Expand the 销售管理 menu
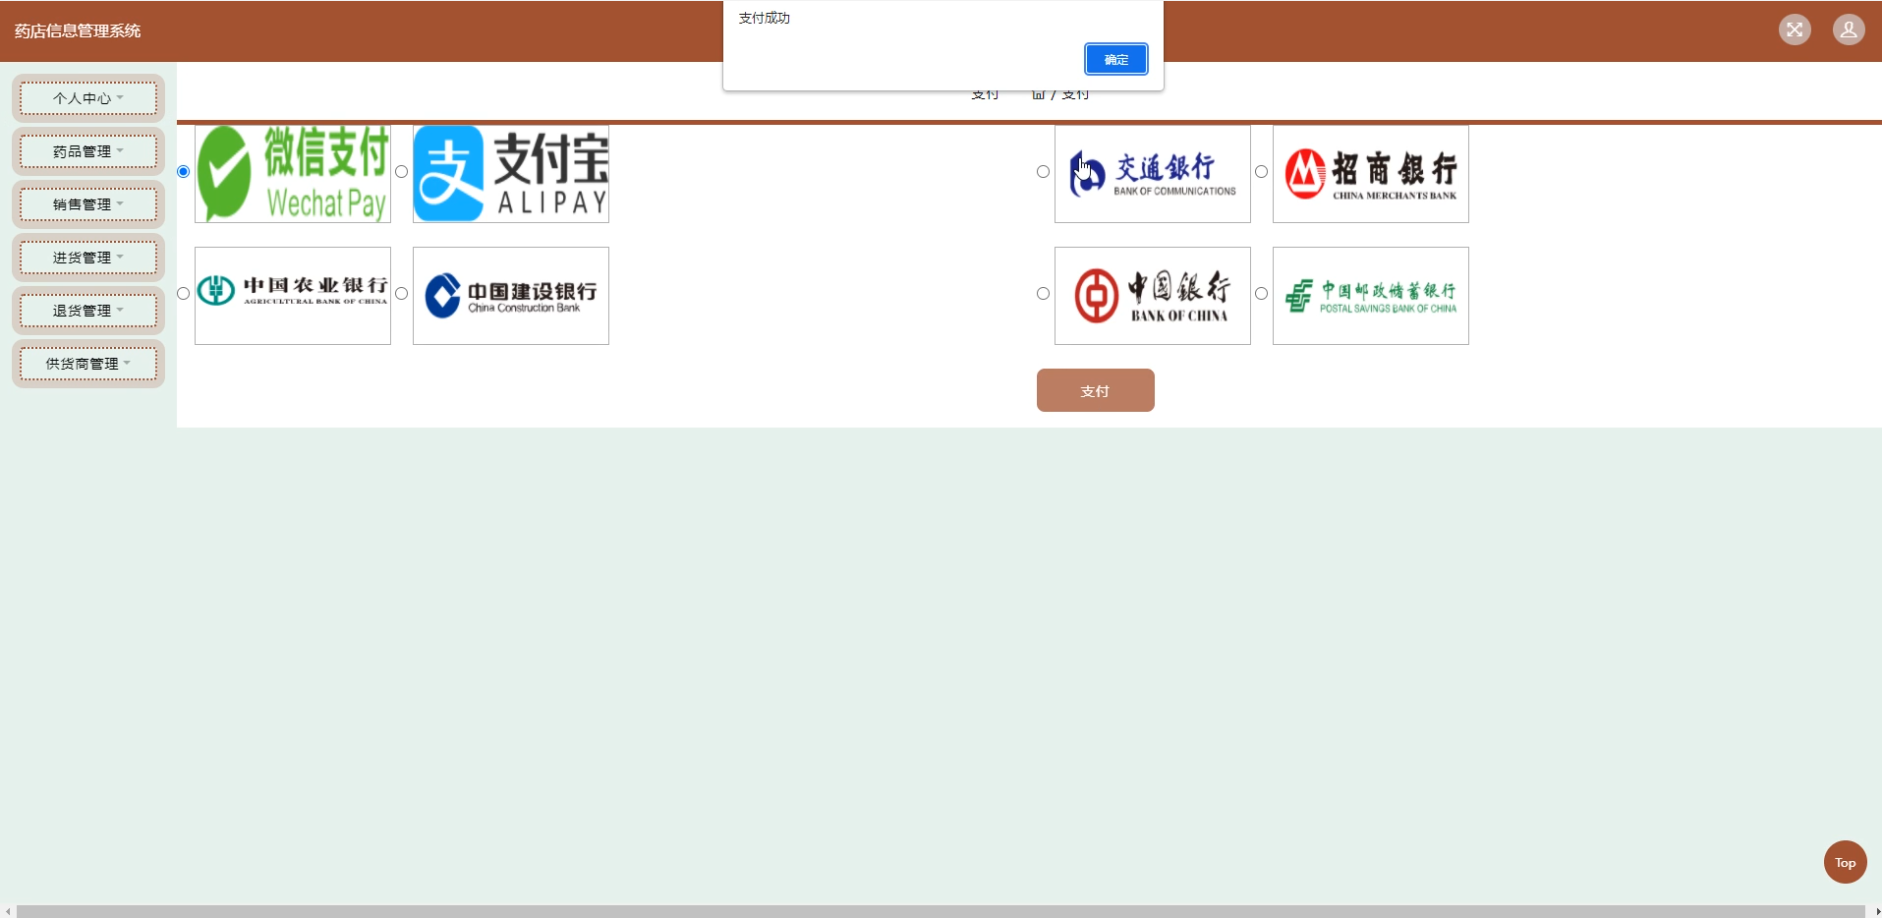Viewport: 1882px width, 918px height. (88, 204)
